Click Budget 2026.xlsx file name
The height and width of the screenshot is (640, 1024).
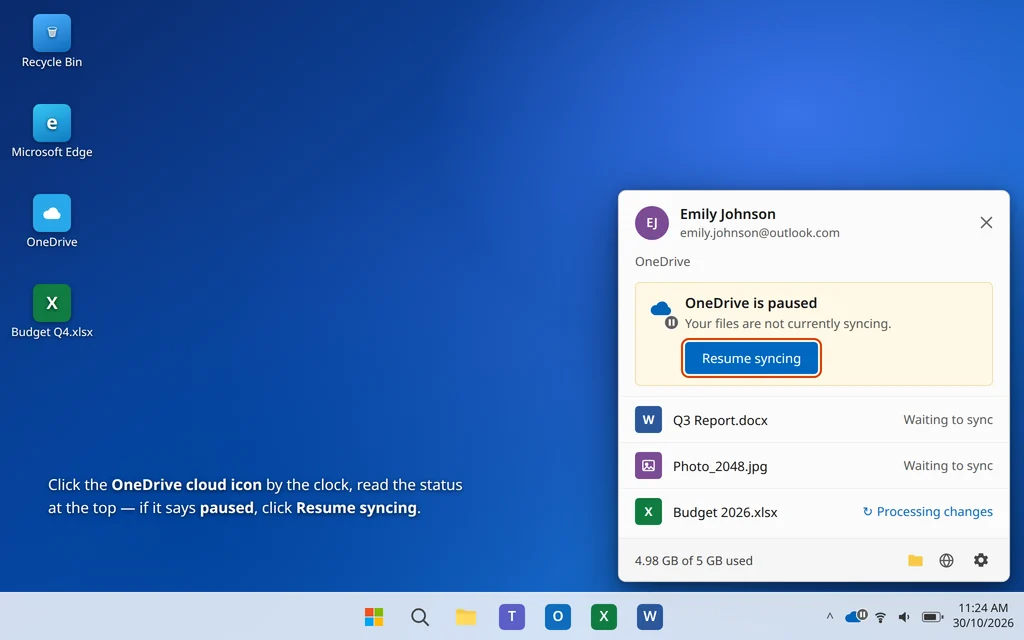click(725, 512)
